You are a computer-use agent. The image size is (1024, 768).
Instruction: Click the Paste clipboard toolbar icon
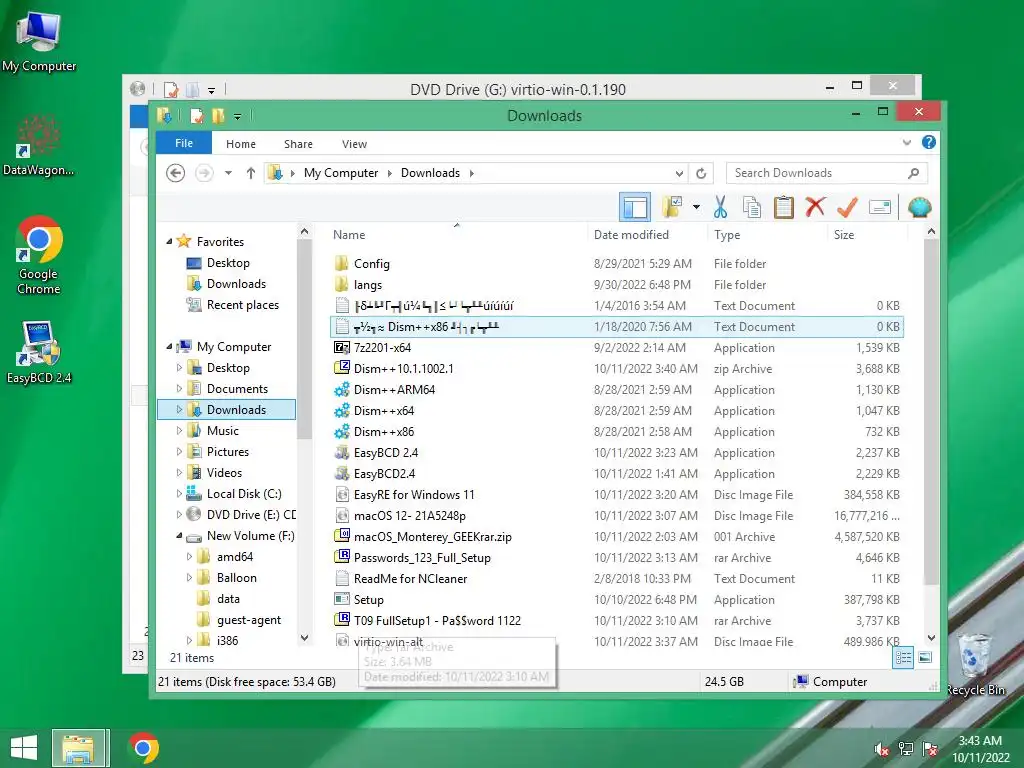tap(784, 208)
